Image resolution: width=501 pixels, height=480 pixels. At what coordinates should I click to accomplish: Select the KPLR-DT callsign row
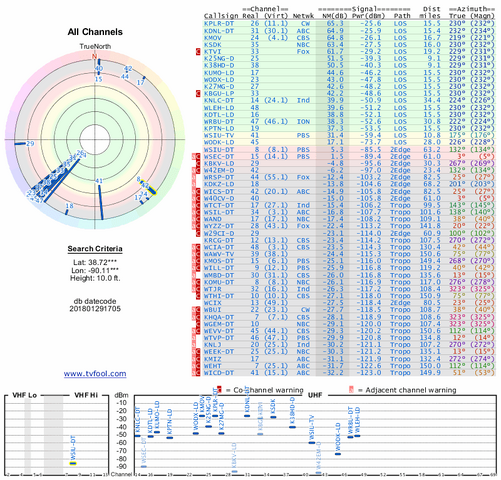click(349, 24)
